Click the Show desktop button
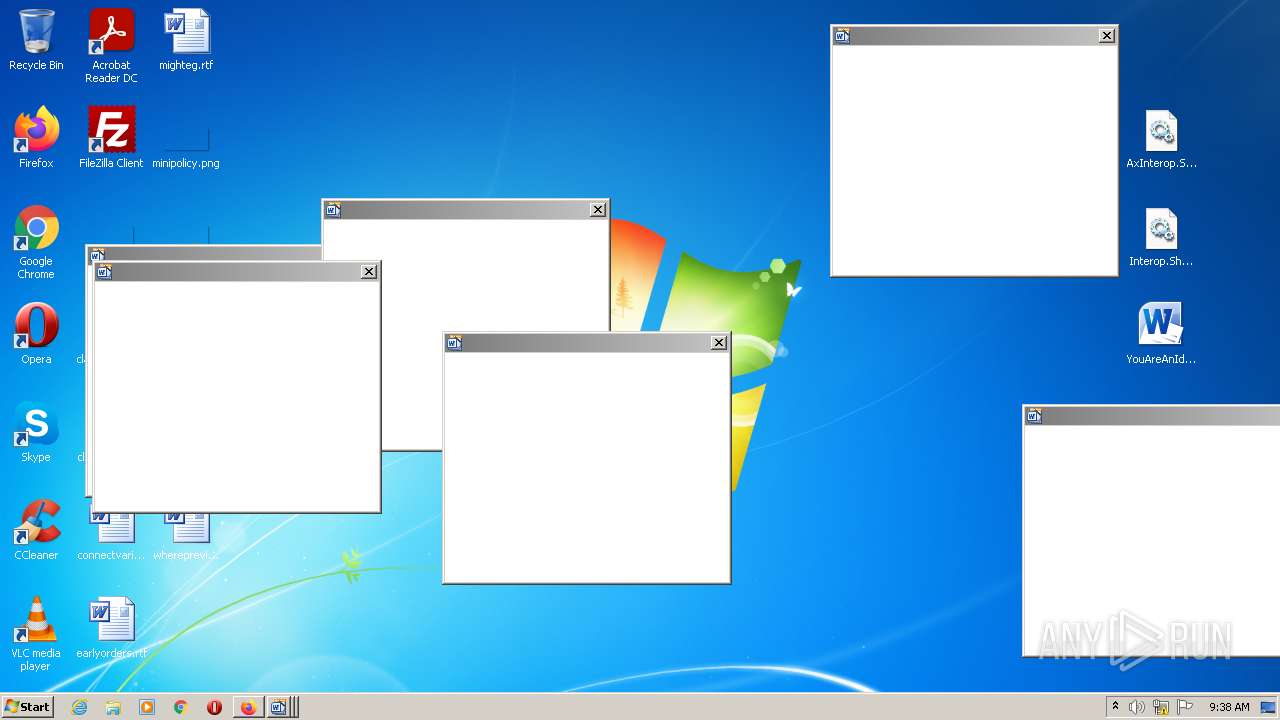Screen dimensions: 1280x720 pyautogui.click(x=1268, y=707)
